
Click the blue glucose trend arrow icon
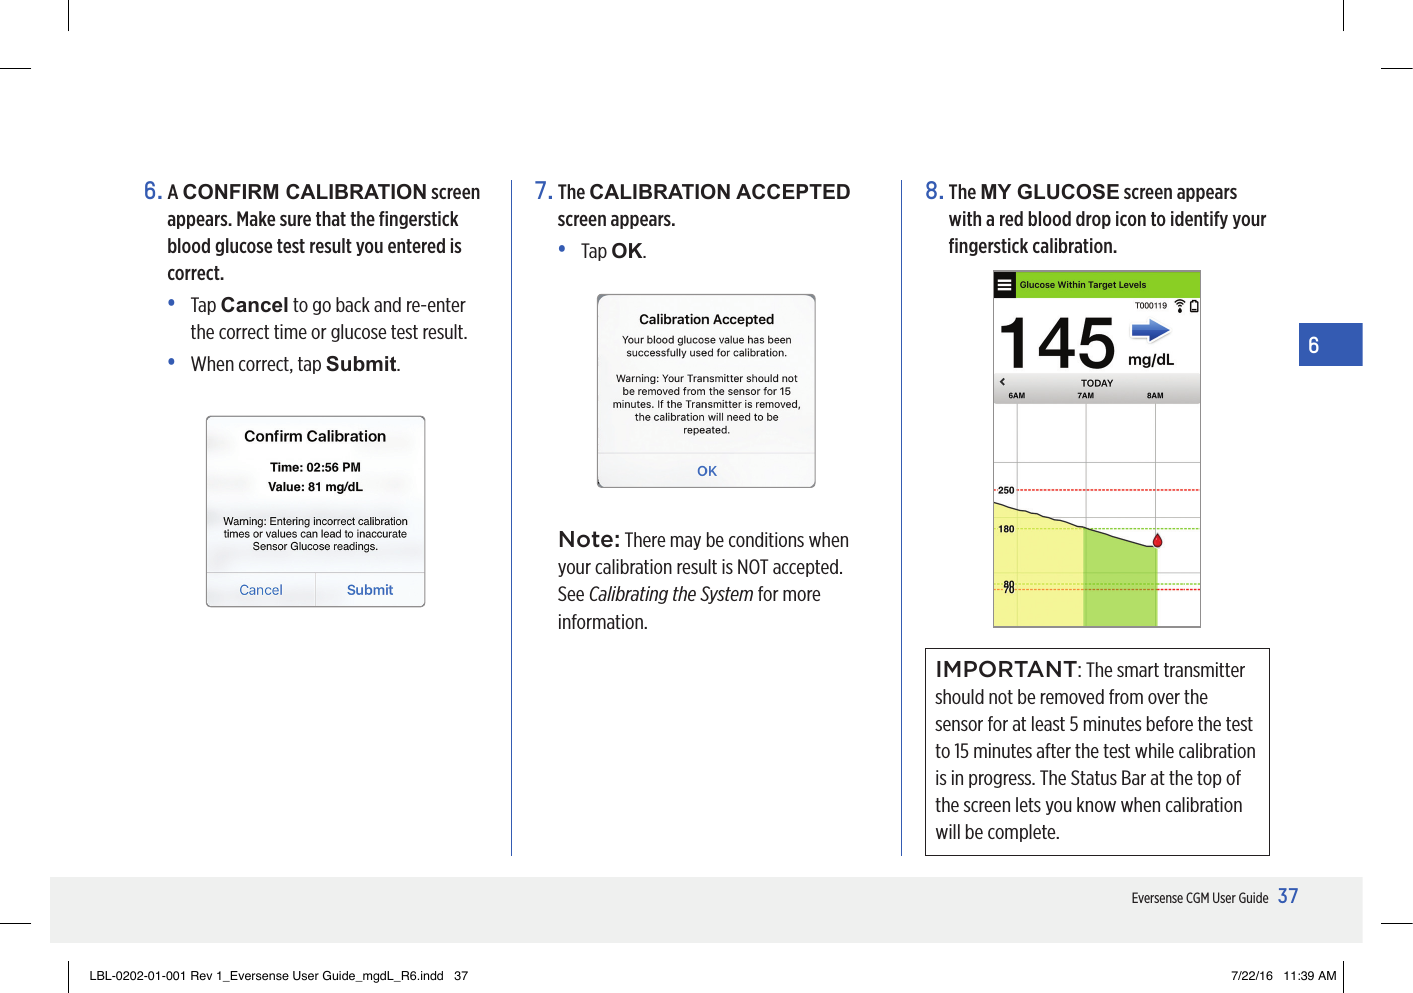[1150, 331]
